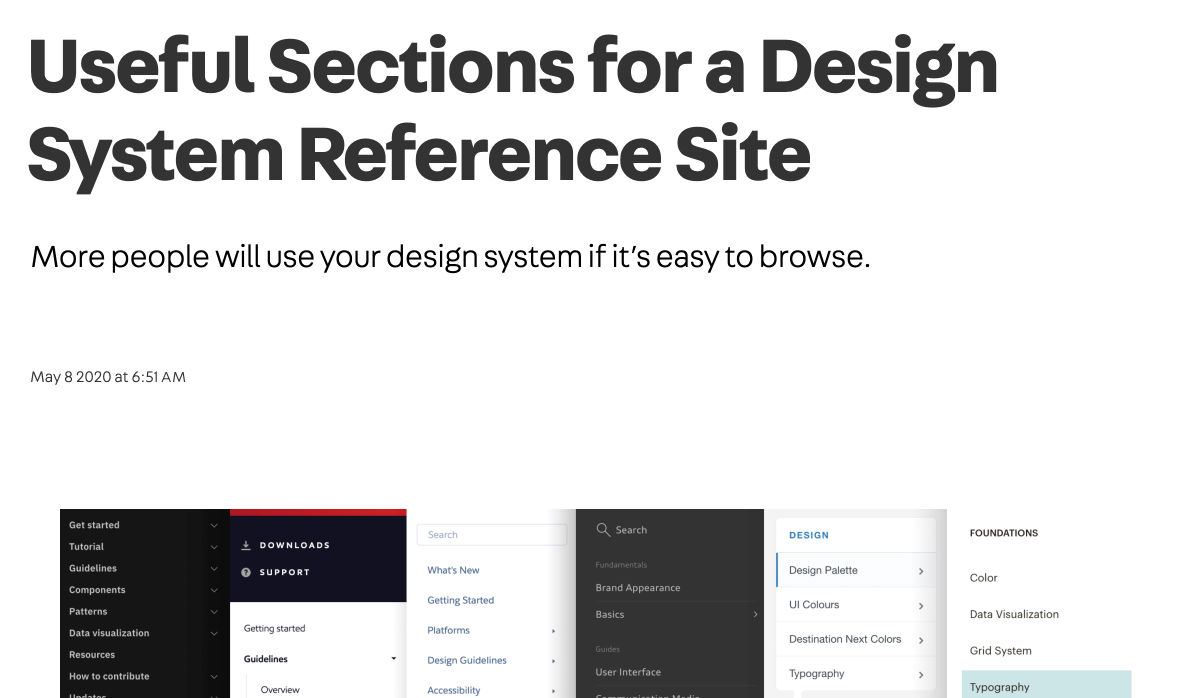Collapse the bold Guidelines dropdown arrow in white panel

[394, 659]
